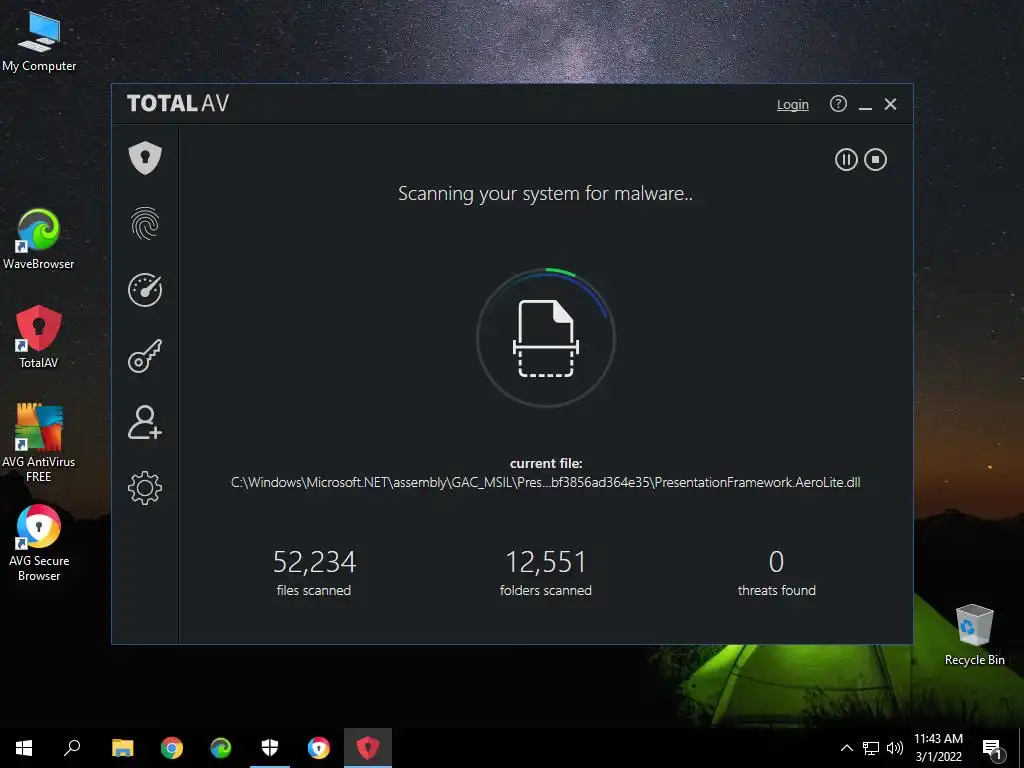Click the Login link
The width and height of the screenshot is (1024, 768).
792,104
